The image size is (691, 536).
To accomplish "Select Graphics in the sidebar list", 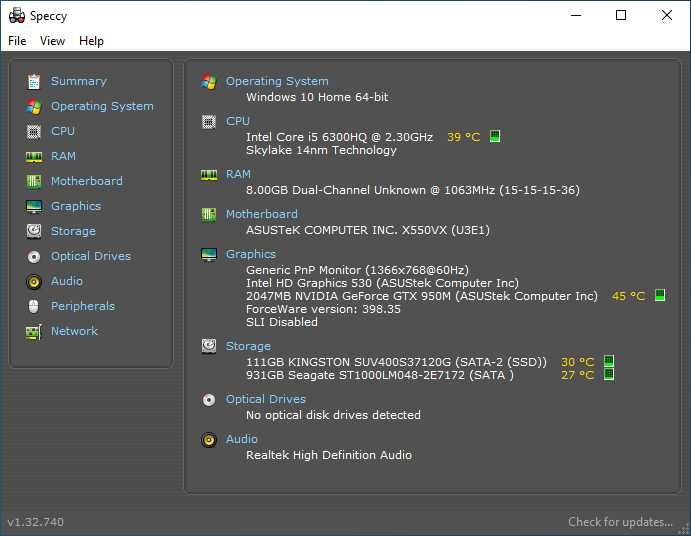I will (x=75, y=206).
